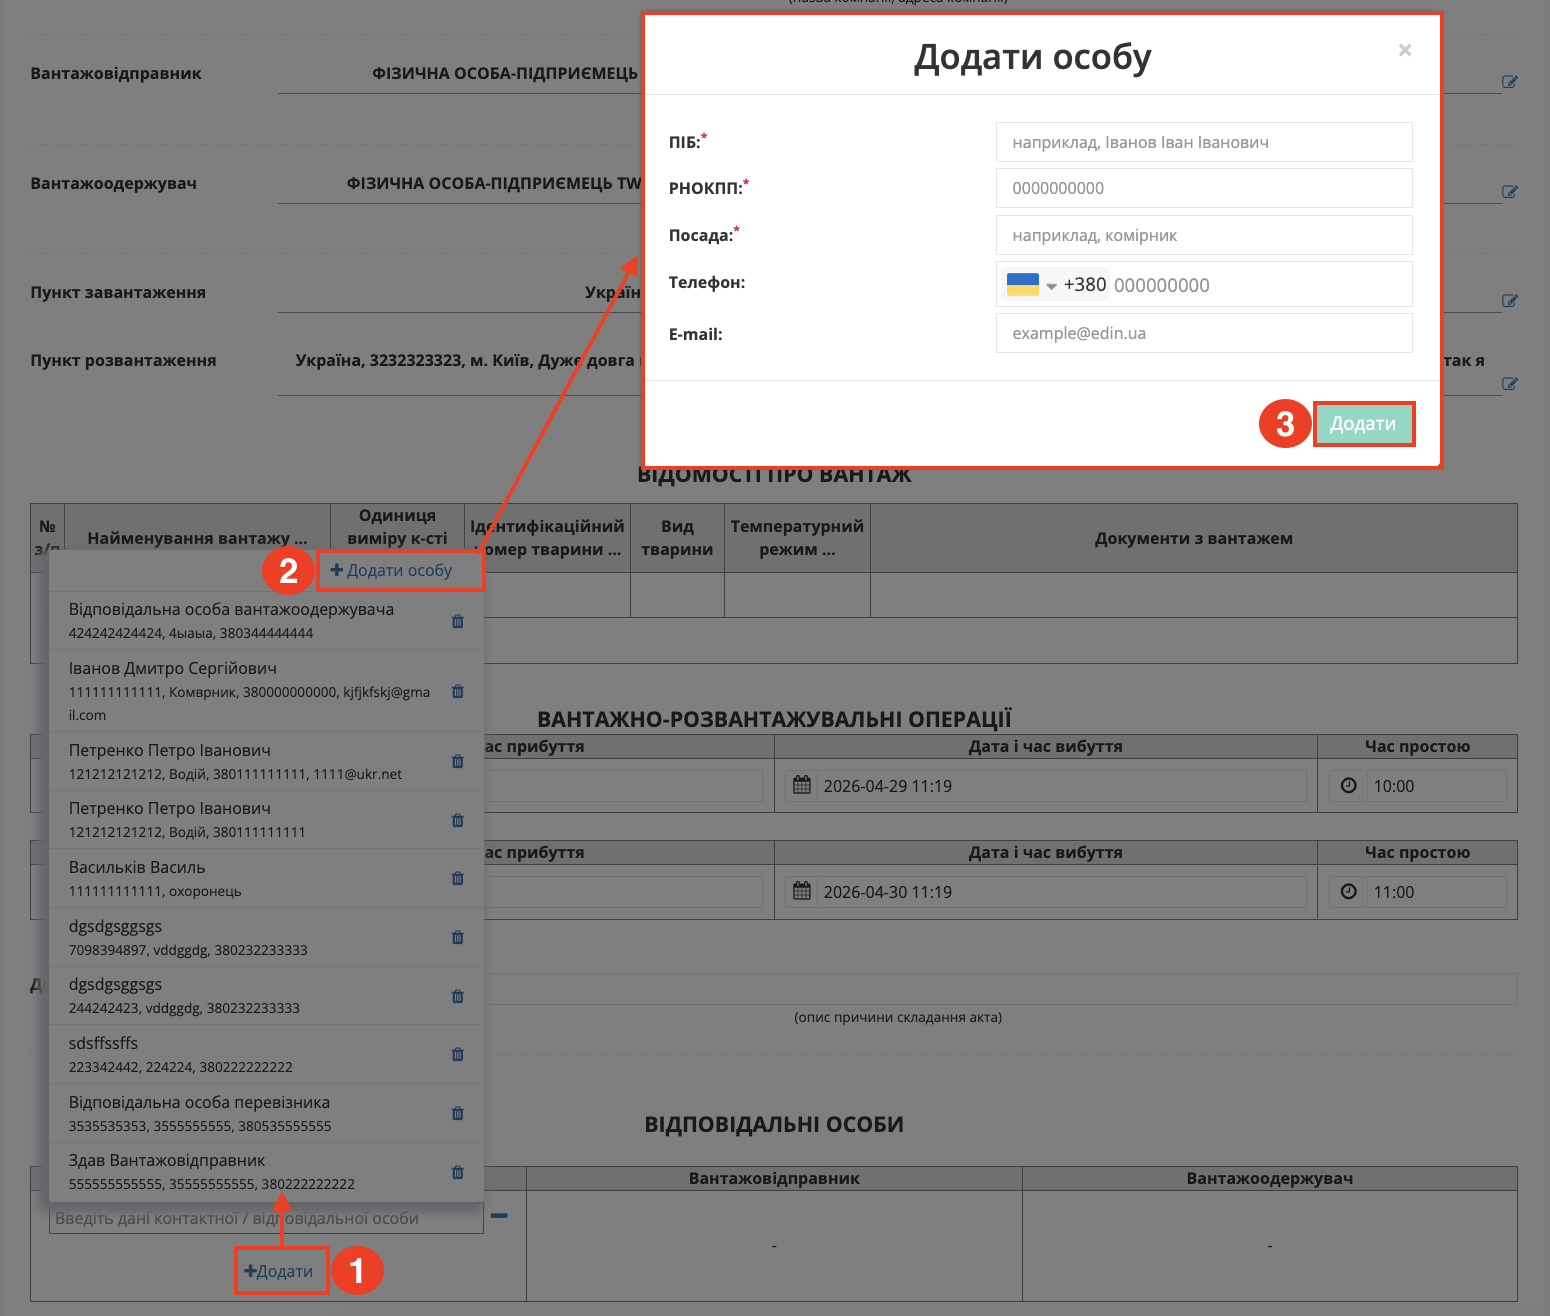The width and height of the screenshot is (1550, 1316).
Task: Focus the Посада position input field
Action: (1204, 235)
